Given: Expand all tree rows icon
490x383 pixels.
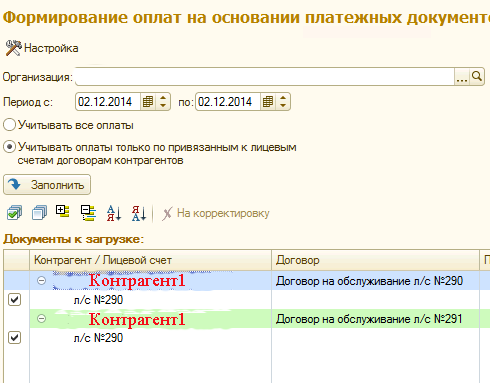Looking at the screenshot, I should [x=63, y=212].
